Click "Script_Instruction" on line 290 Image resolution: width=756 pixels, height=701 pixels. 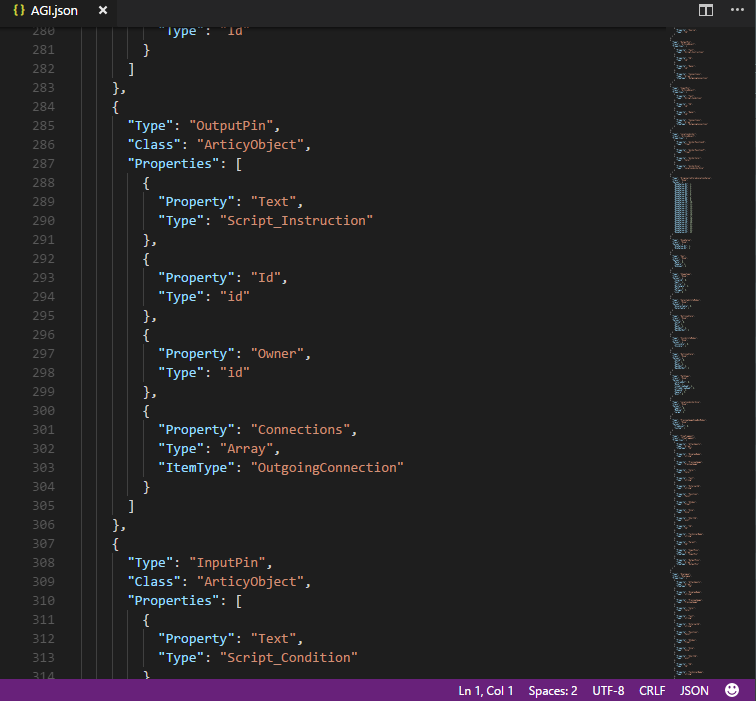[x=296, y=221]
